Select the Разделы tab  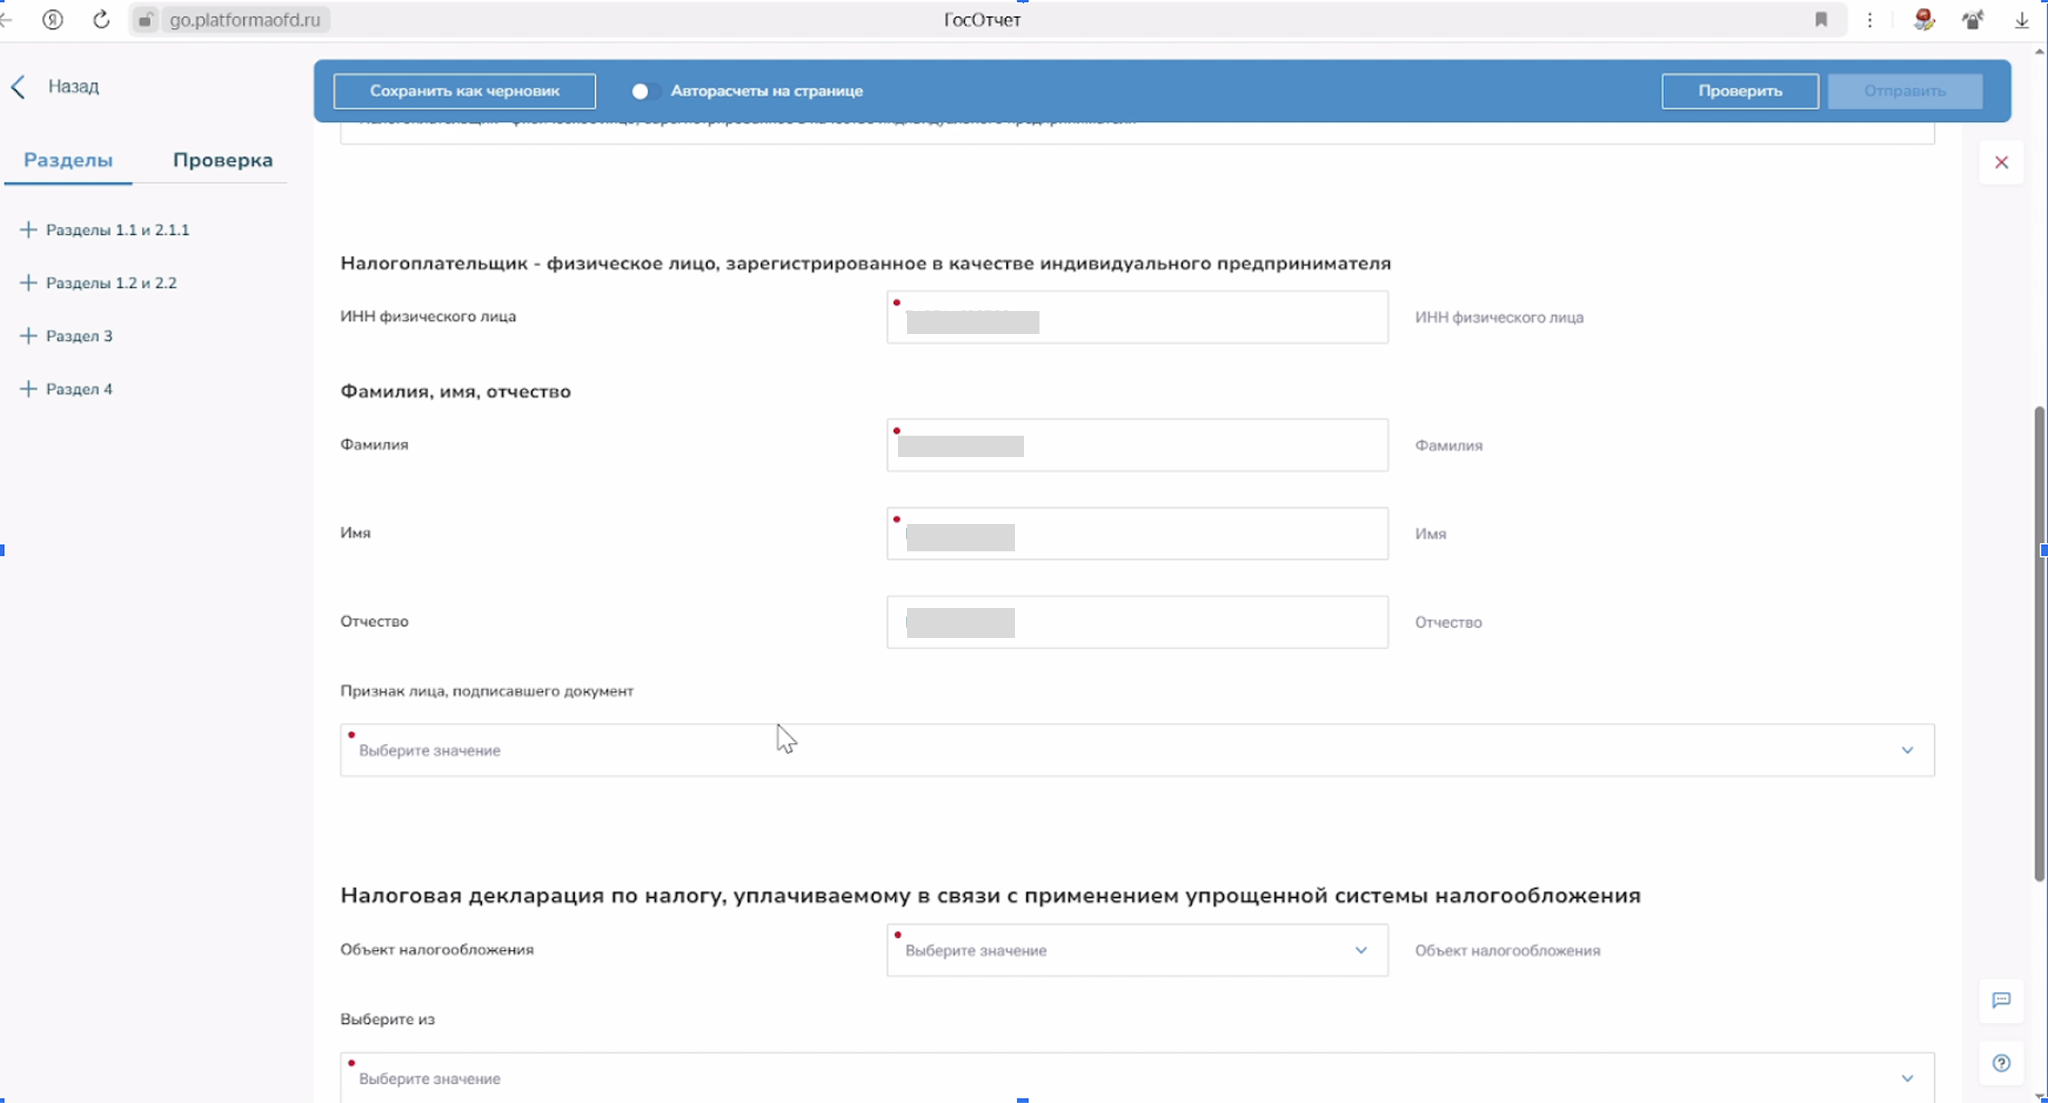[68, 160]
